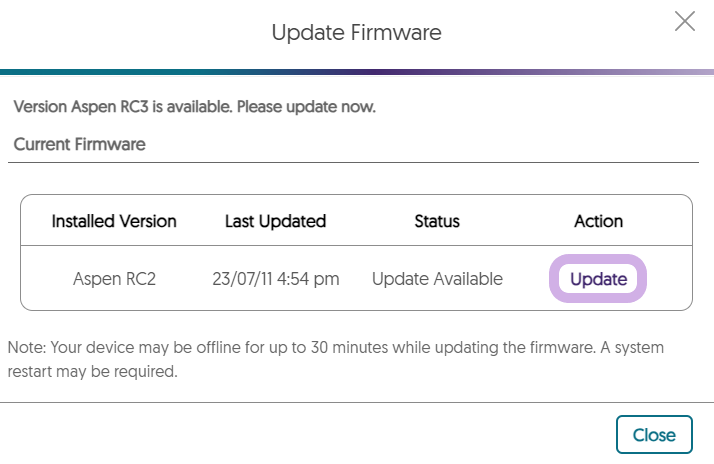The image size is (714, 464).
Task: Click the Update Available status text
Action: 437,279
